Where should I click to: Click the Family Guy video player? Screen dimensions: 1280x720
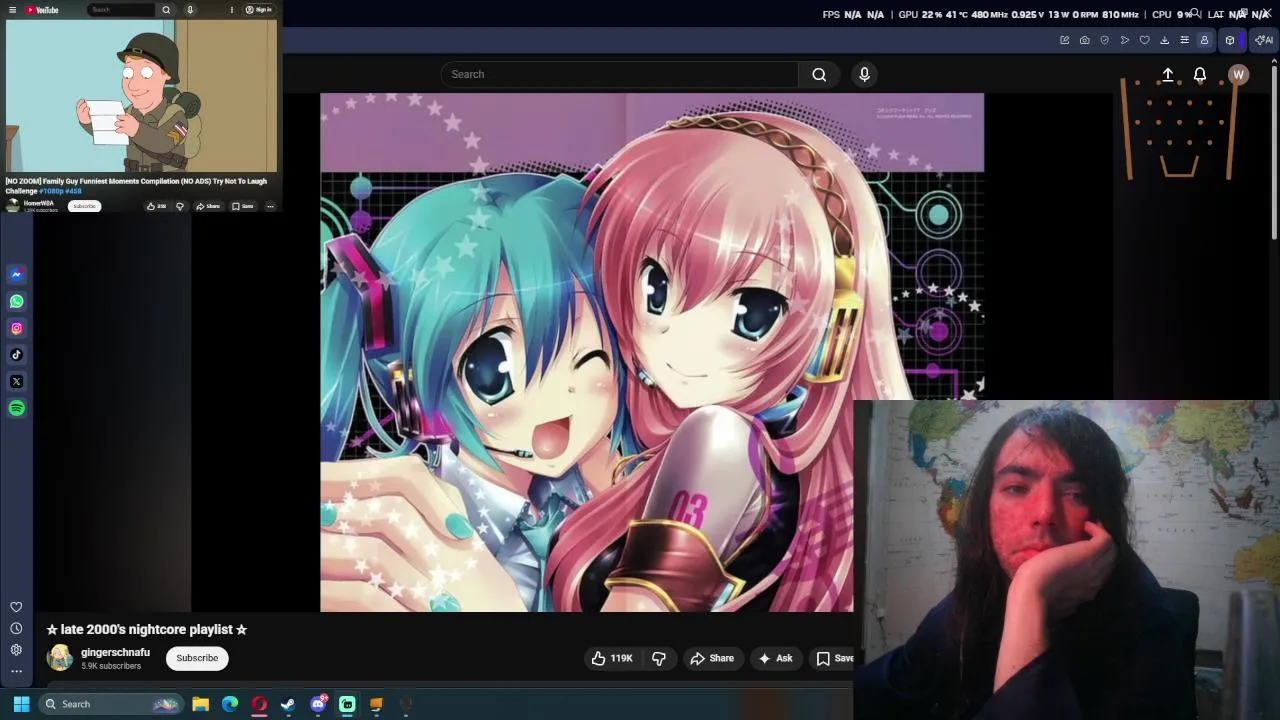[141, 96]
